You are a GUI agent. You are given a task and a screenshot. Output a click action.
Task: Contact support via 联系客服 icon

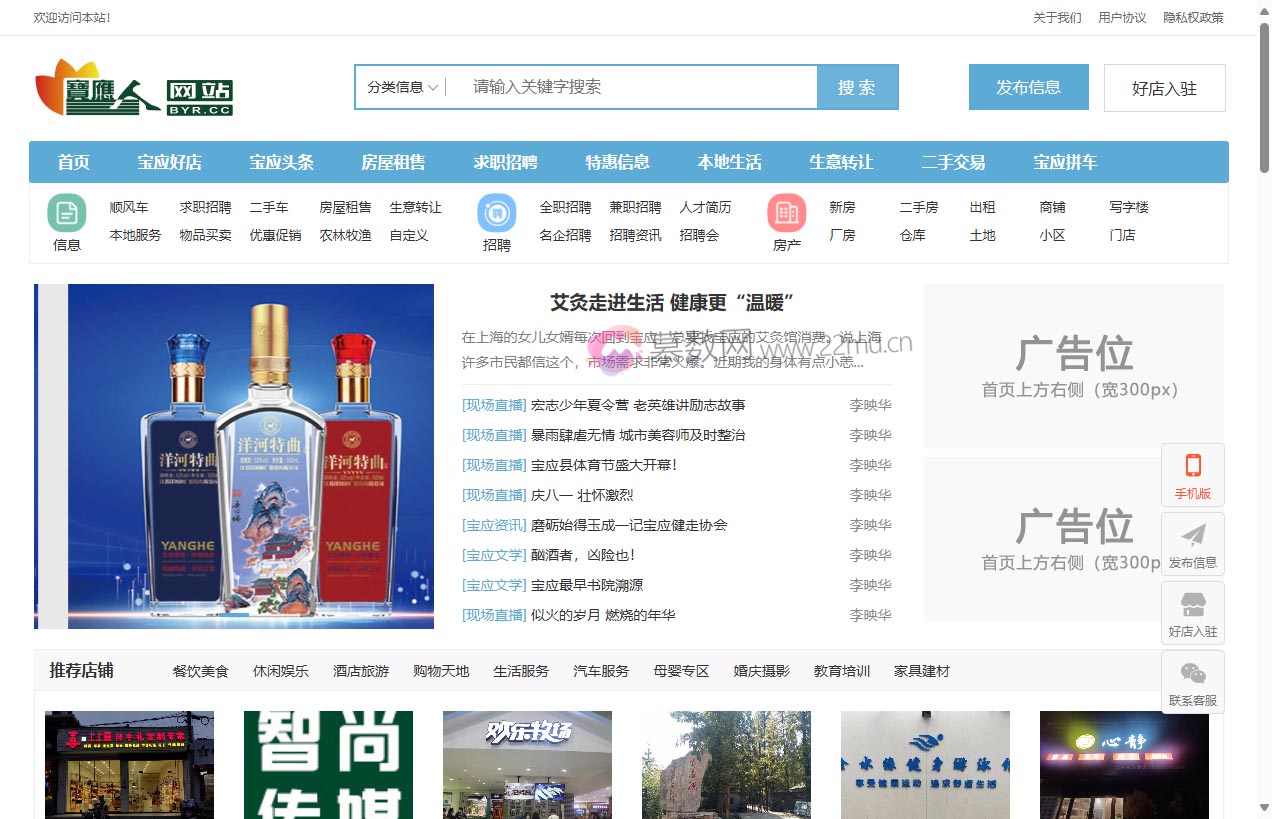(x=1192, y=682)
